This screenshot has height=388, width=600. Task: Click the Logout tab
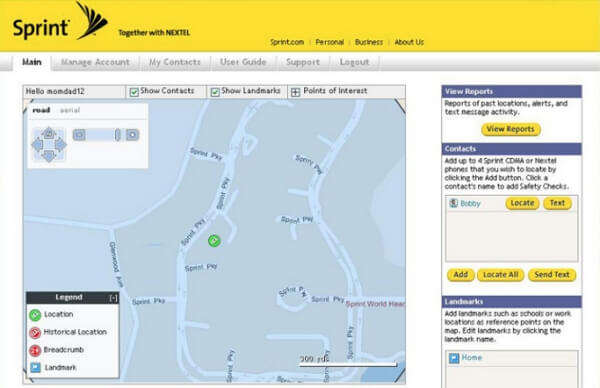point(354,62)
